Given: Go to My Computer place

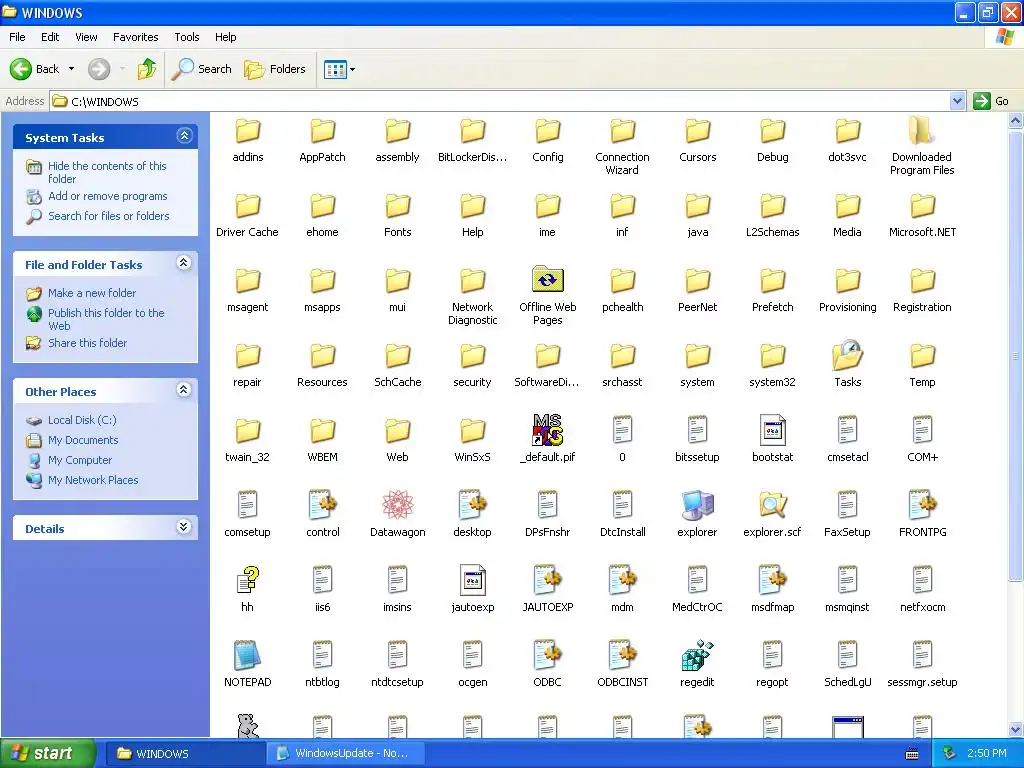Looking at the screenshot, I should [x=80, y=460].
